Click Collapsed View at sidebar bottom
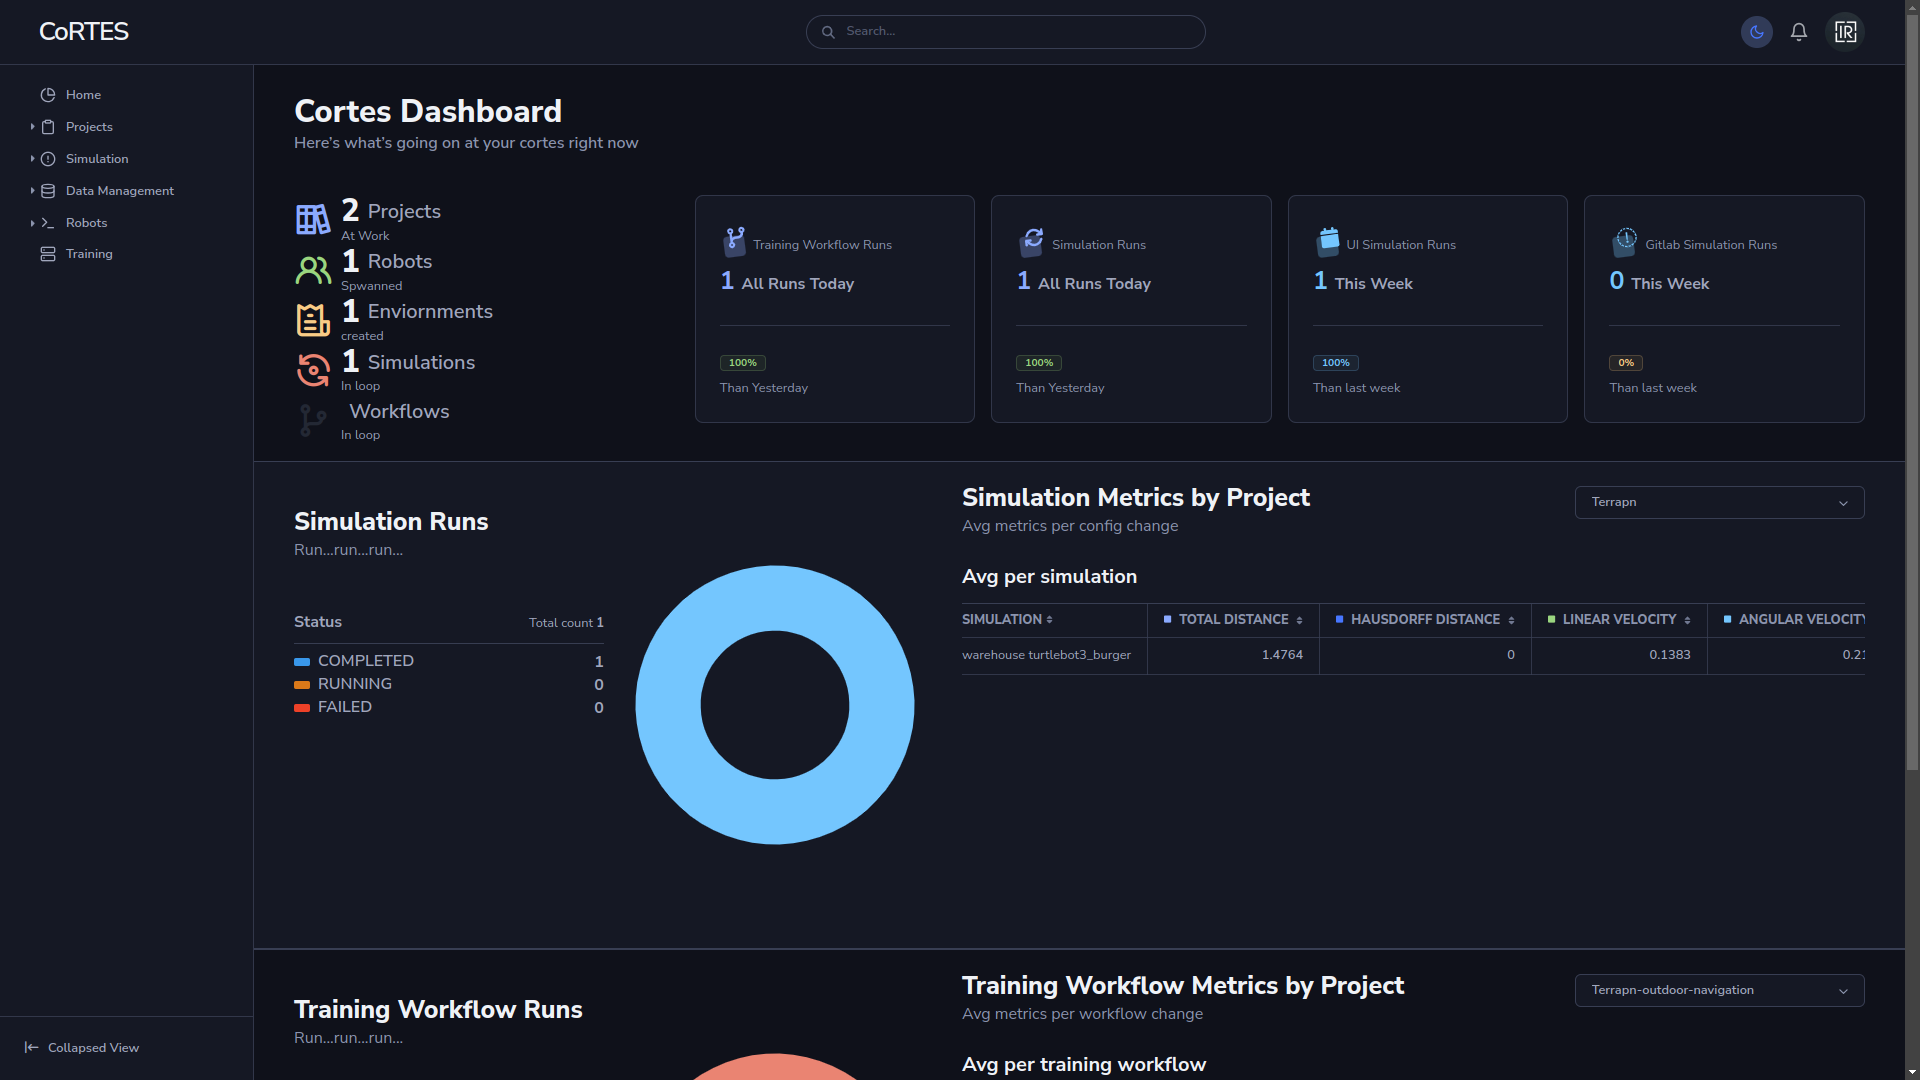Screen dimensions: 1920x1080 [93, 1048]
